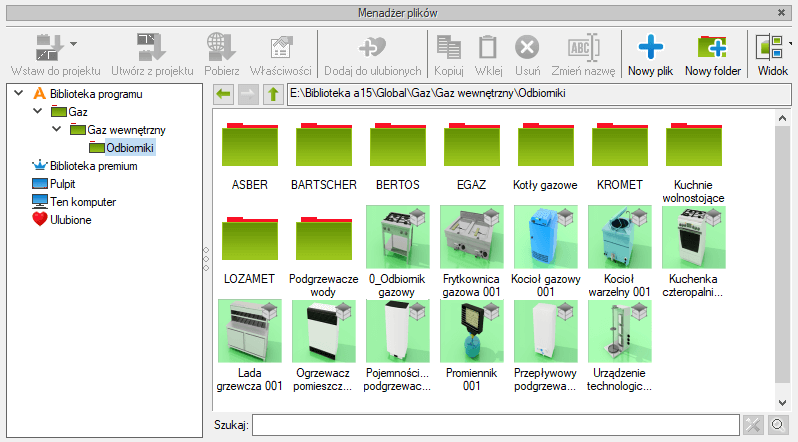Screen dimensions: 798x442
Task: Close the Menadżer plików window
Action: 781,13
